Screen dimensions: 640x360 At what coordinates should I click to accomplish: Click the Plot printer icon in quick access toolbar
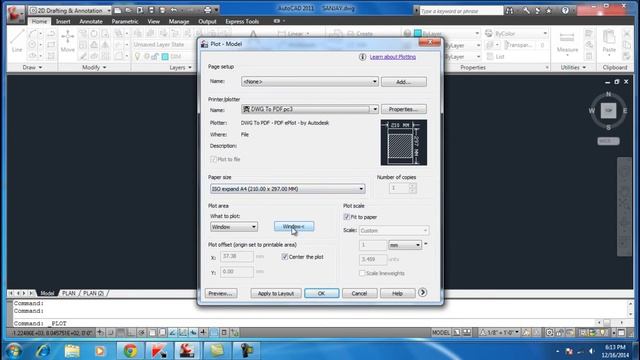coord(208,10)
